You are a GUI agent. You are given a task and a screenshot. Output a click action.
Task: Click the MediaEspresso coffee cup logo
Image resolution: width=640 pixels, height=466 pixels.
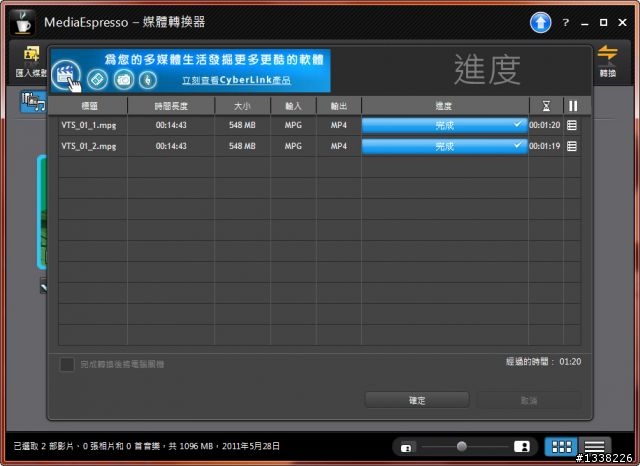tap(22, 23)
